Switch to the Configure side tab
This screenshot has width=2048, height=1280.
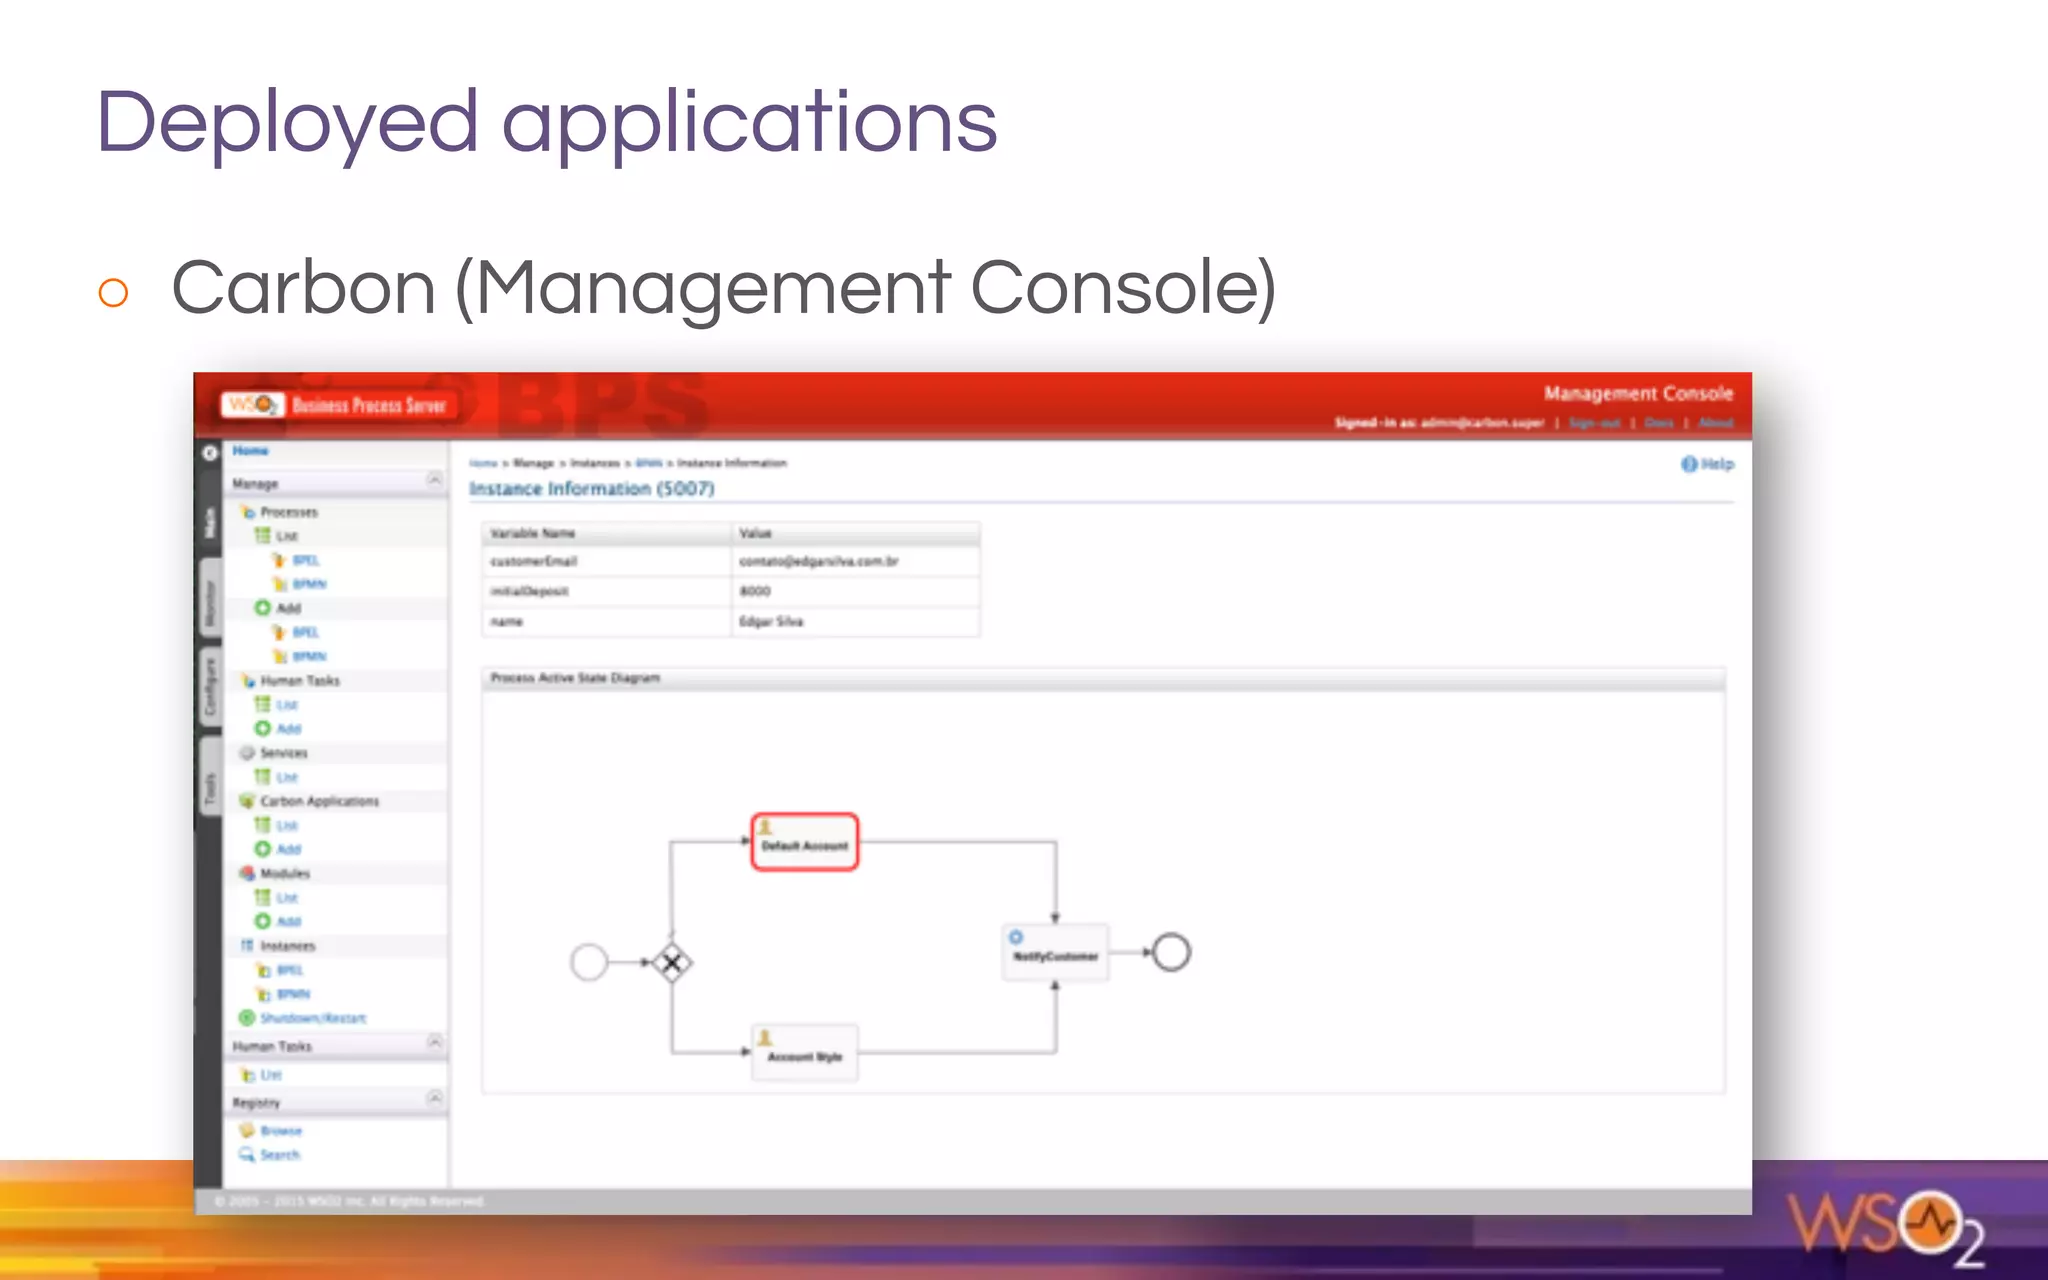tap(210, 688)
